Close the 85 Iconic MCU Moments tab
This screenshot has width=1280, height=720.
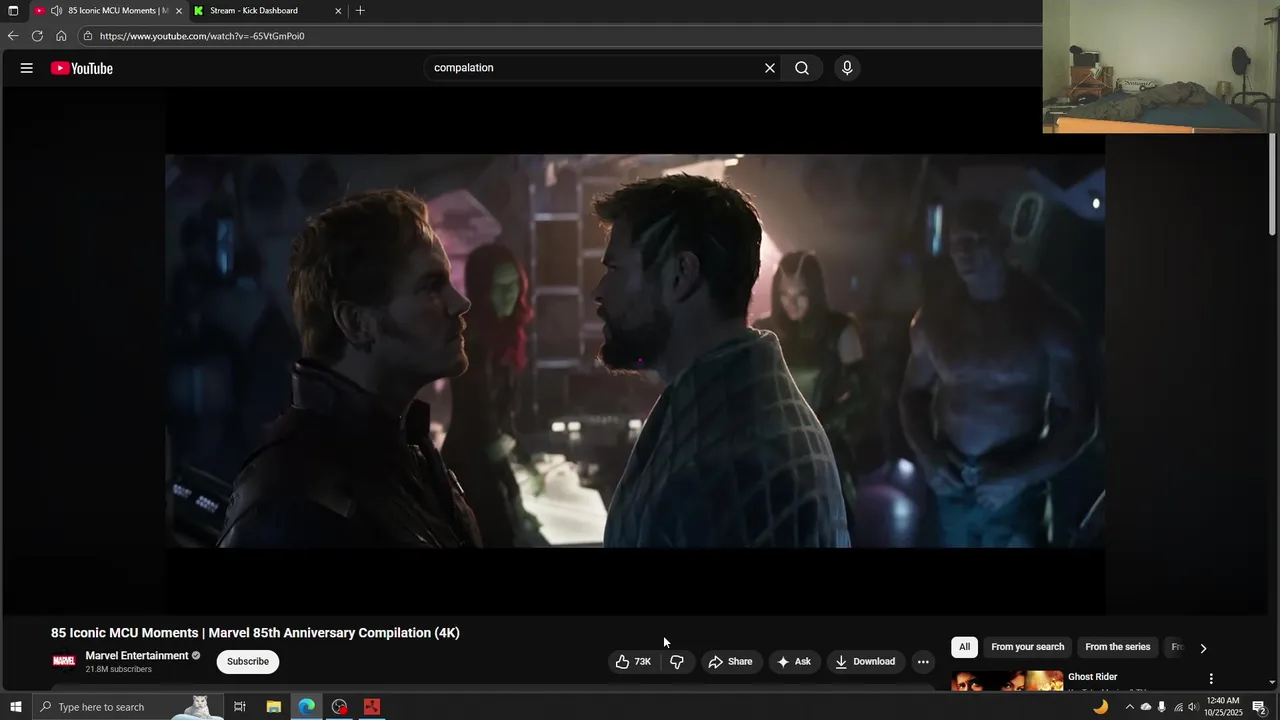(x=179, y=11)
